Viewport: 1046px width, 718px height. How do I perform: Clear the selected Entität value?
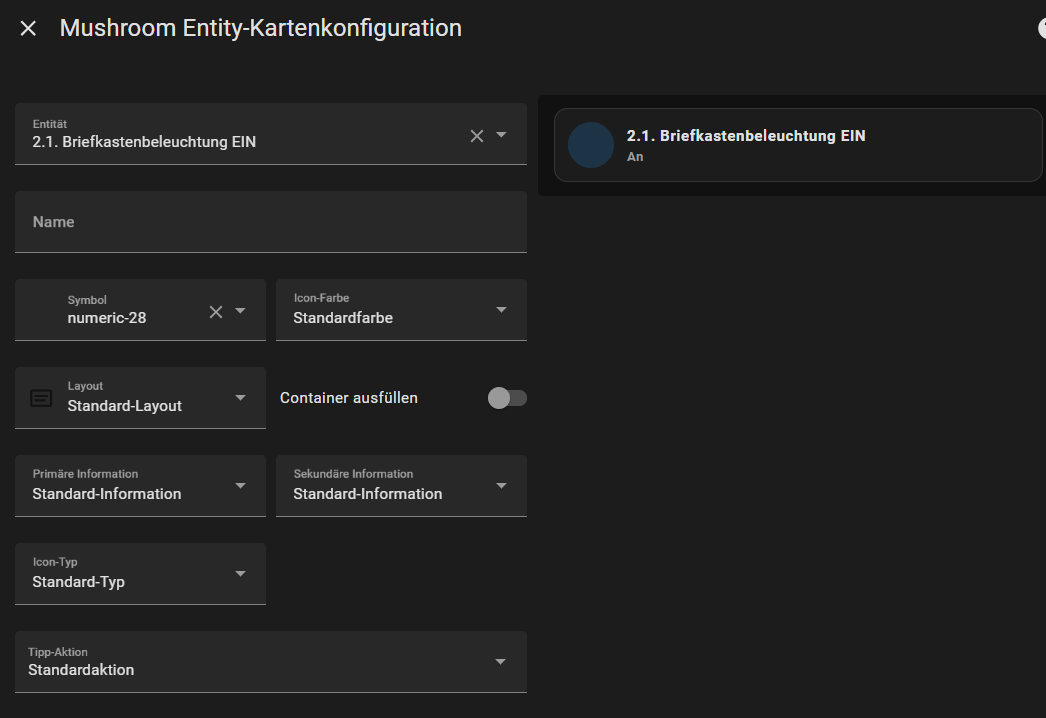pyautogui.click(x=477, y=136)
